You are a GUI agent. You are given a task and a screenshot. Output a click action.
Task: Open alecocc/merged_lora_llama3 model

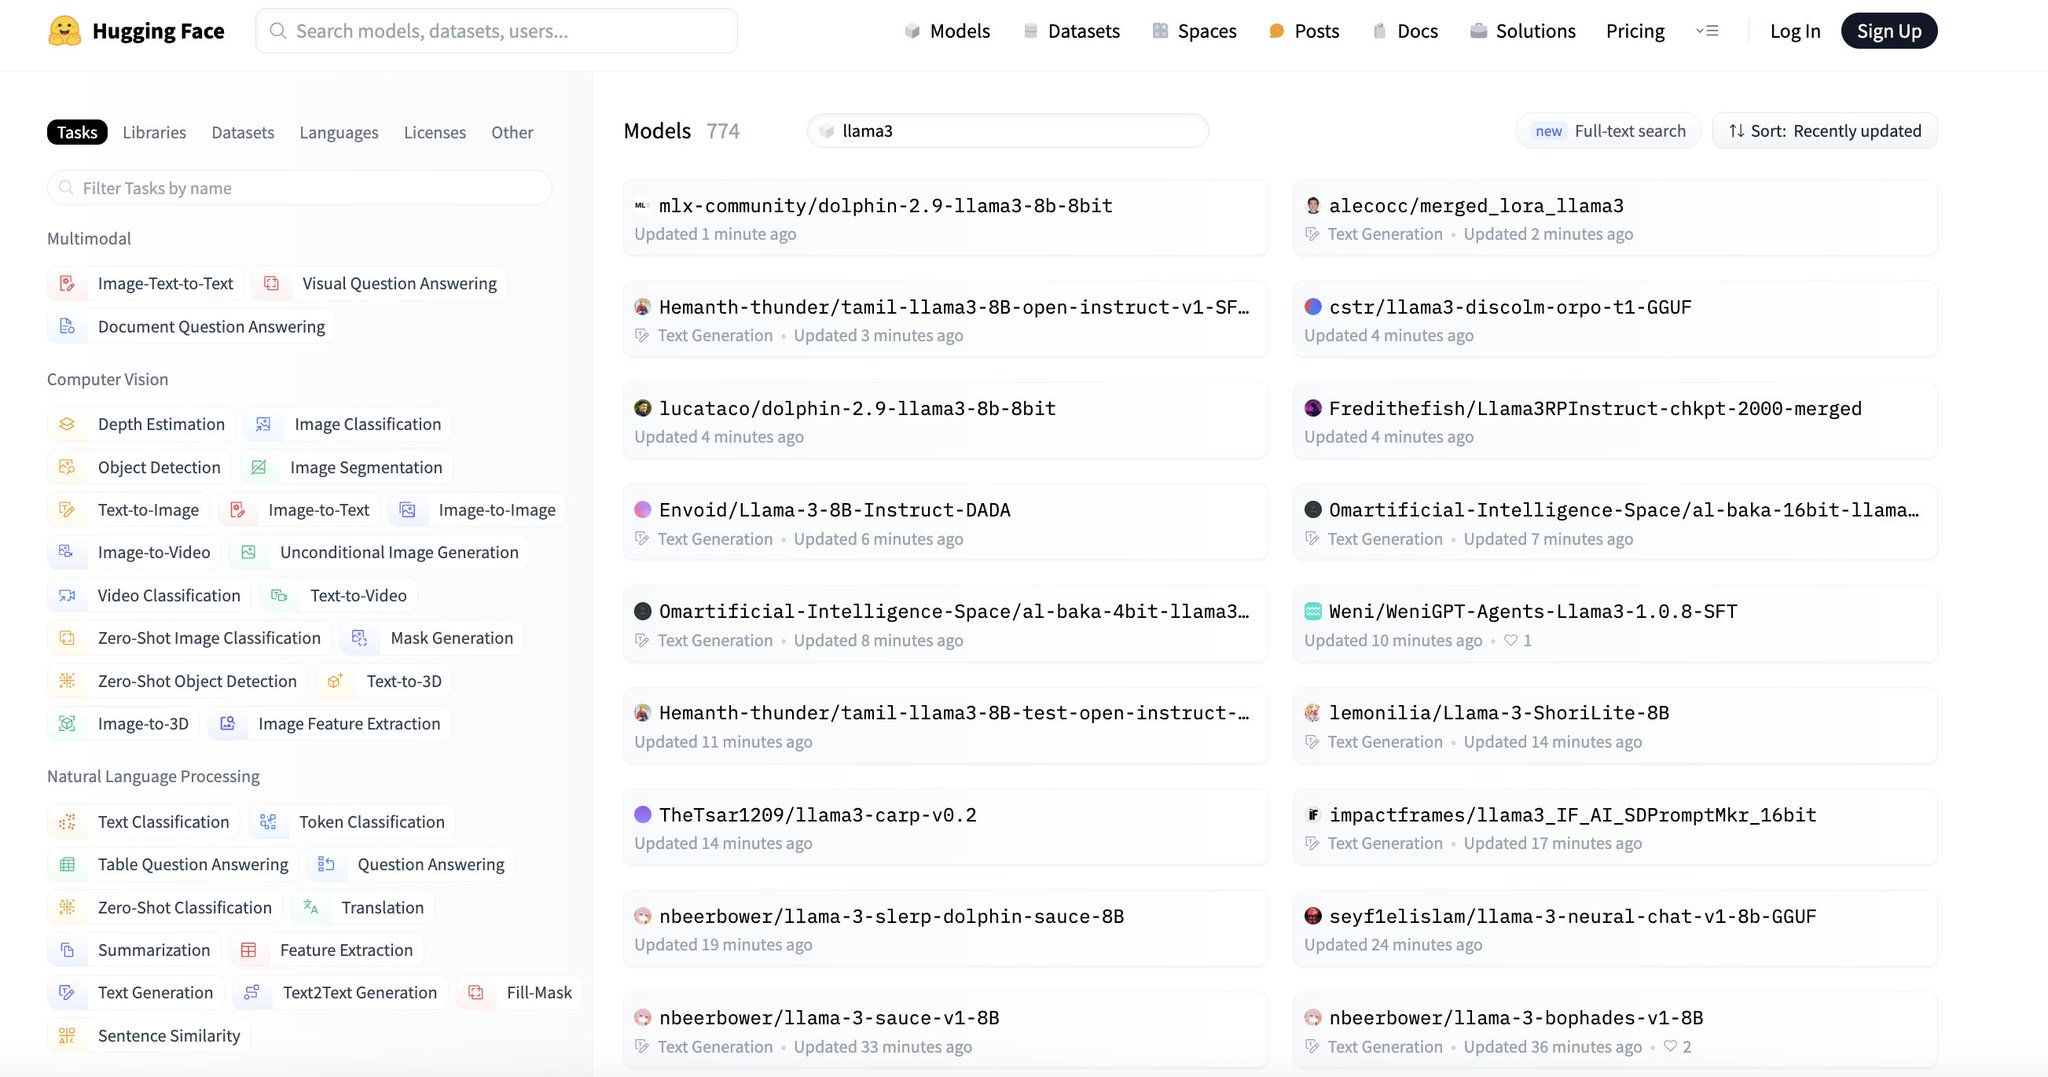coord(1615,218)
